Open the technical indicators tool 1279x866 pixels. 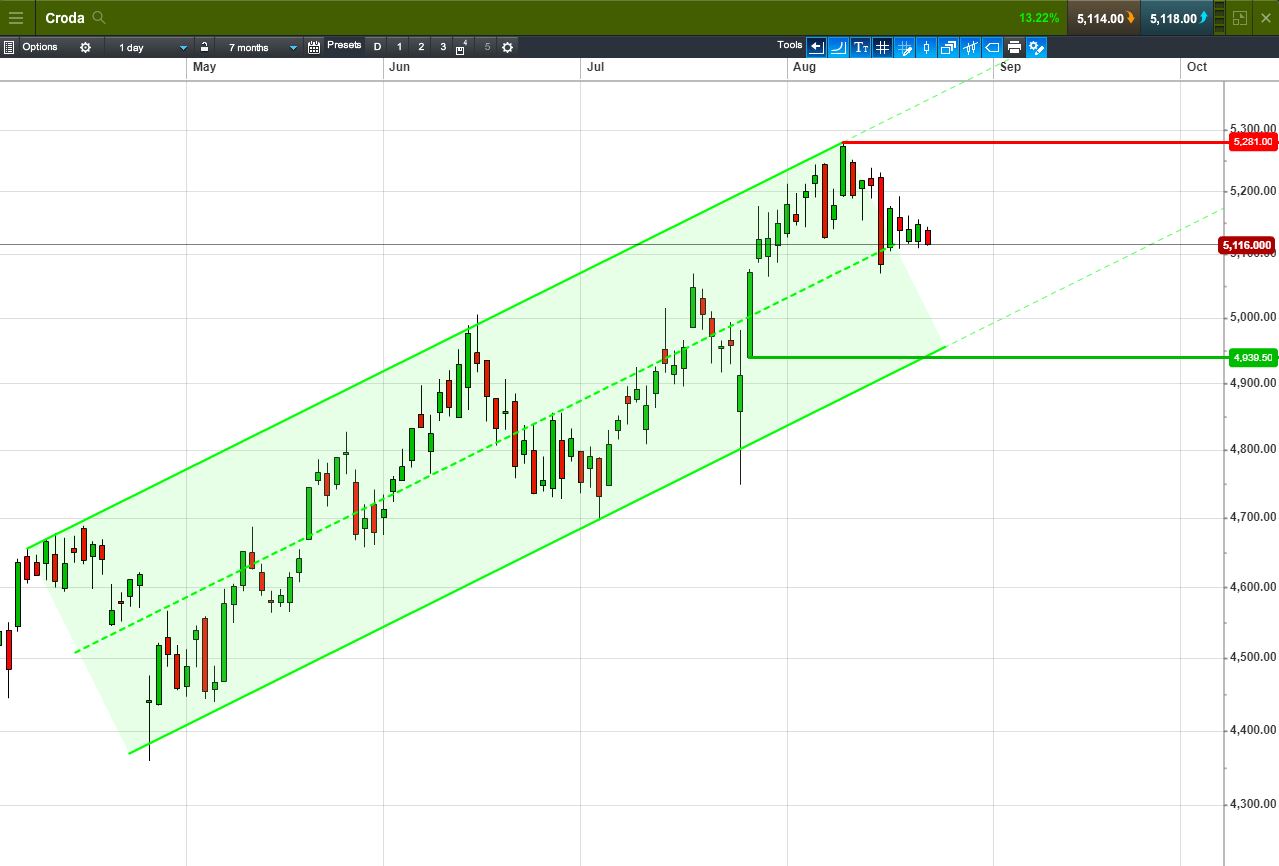point(970,47)
